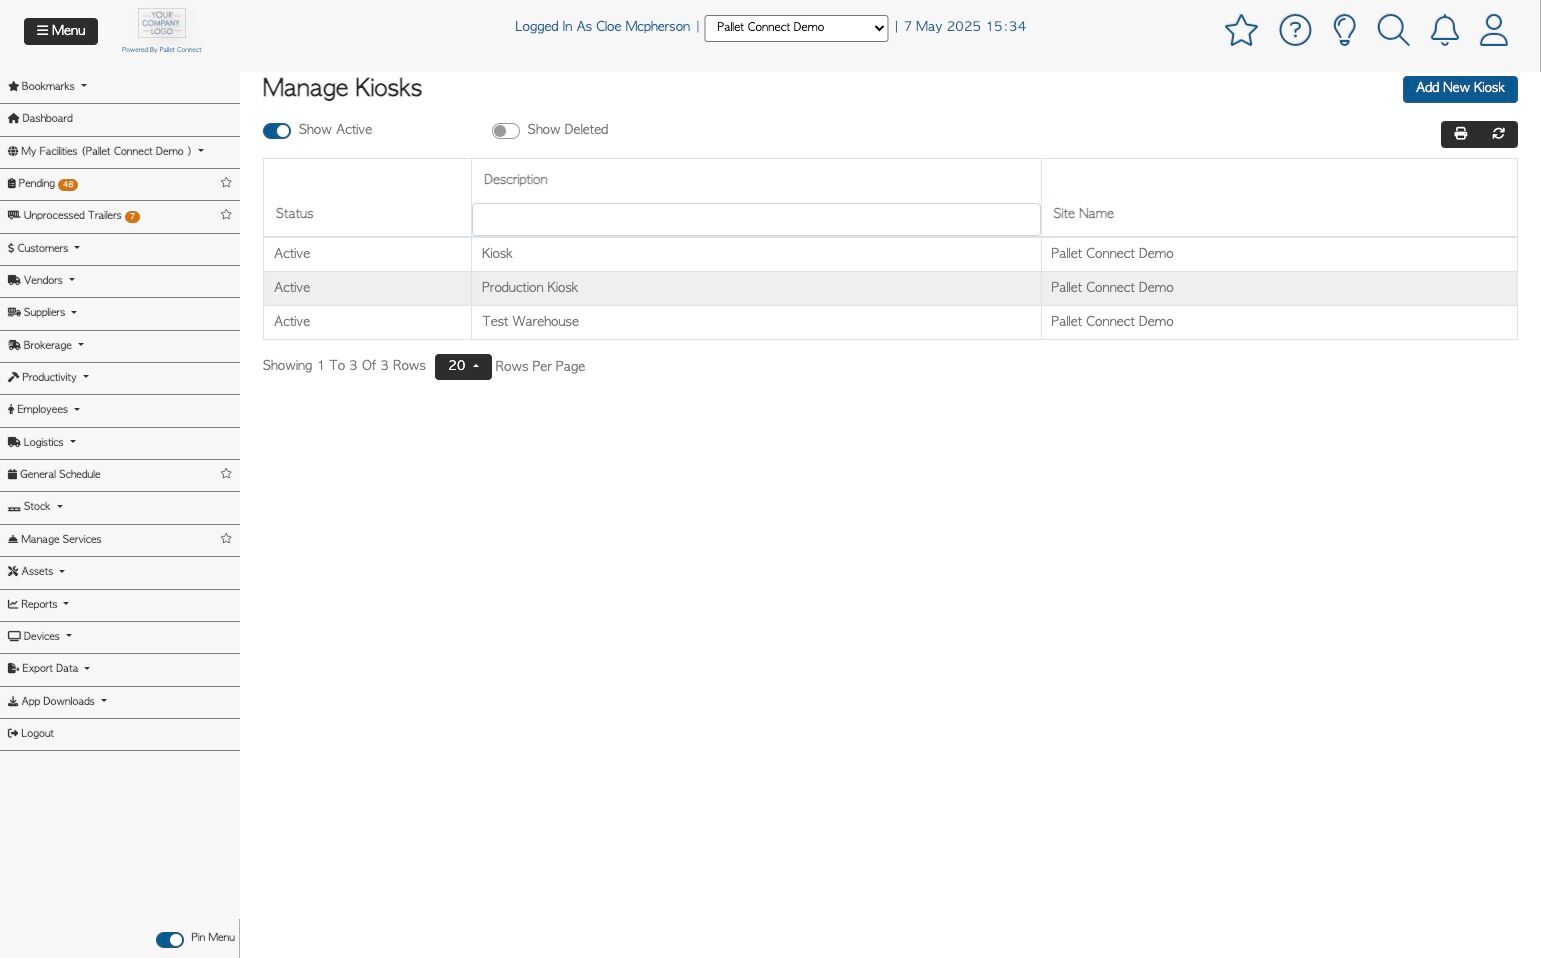This screenshot has width=1541, height=958.
Task: Click the Powered By Pallet Connect link
Action: (162, 49)
